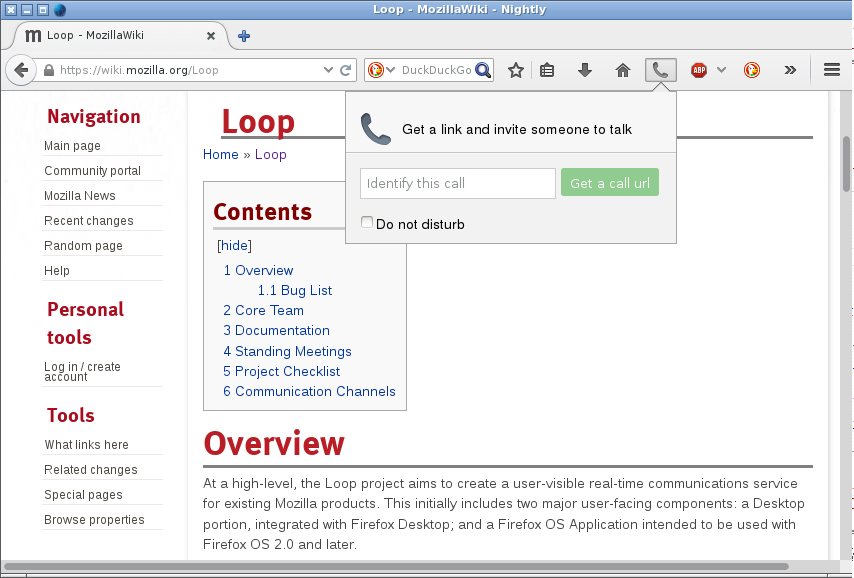Select the Loop - MozillaWiki tab

(x=120, y=35)
